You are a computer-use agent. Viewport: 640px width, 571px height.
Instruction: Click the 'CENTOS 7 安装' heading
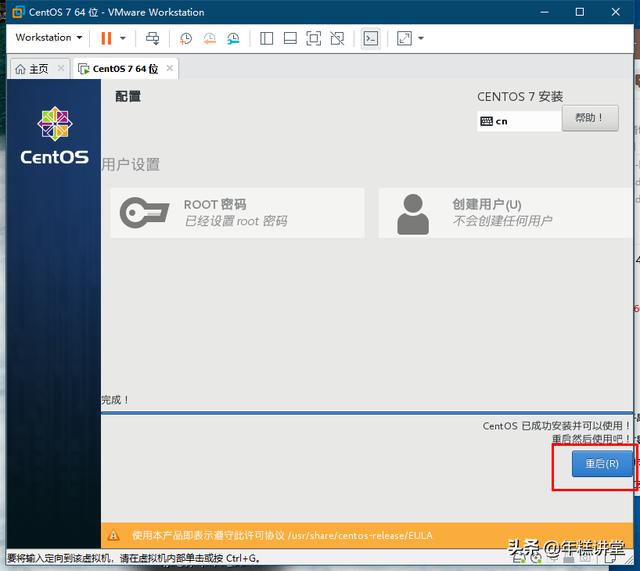(x=520, y=97)
